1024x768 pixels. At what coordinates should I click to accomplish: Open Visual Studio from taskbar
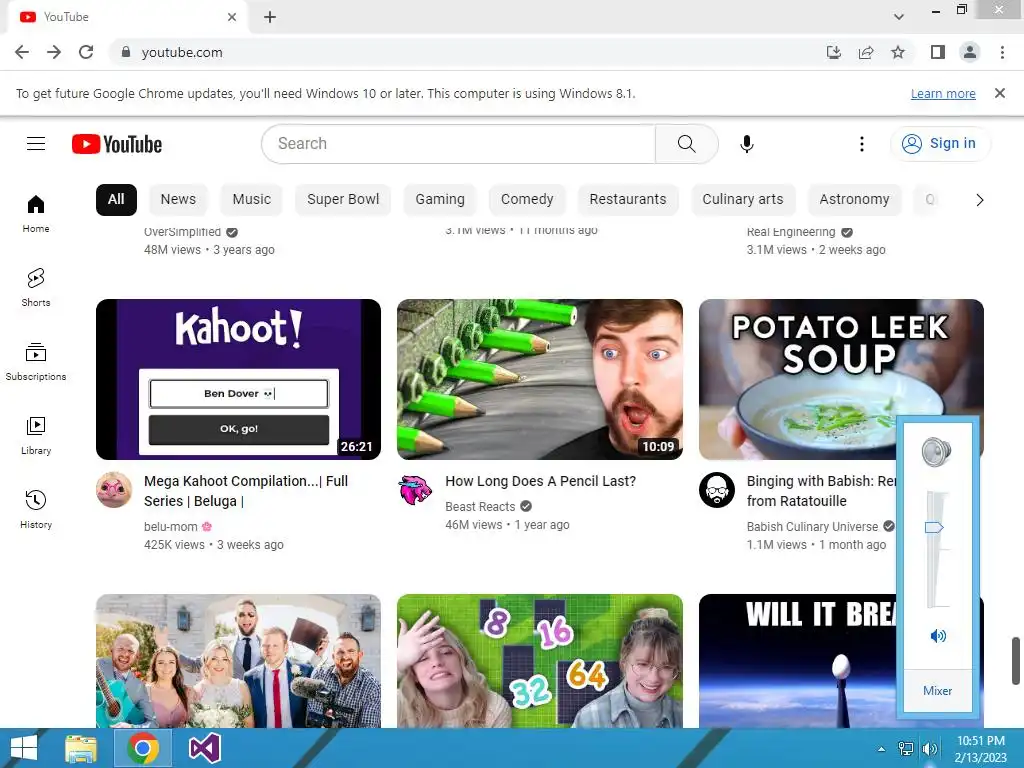(204, 748)
